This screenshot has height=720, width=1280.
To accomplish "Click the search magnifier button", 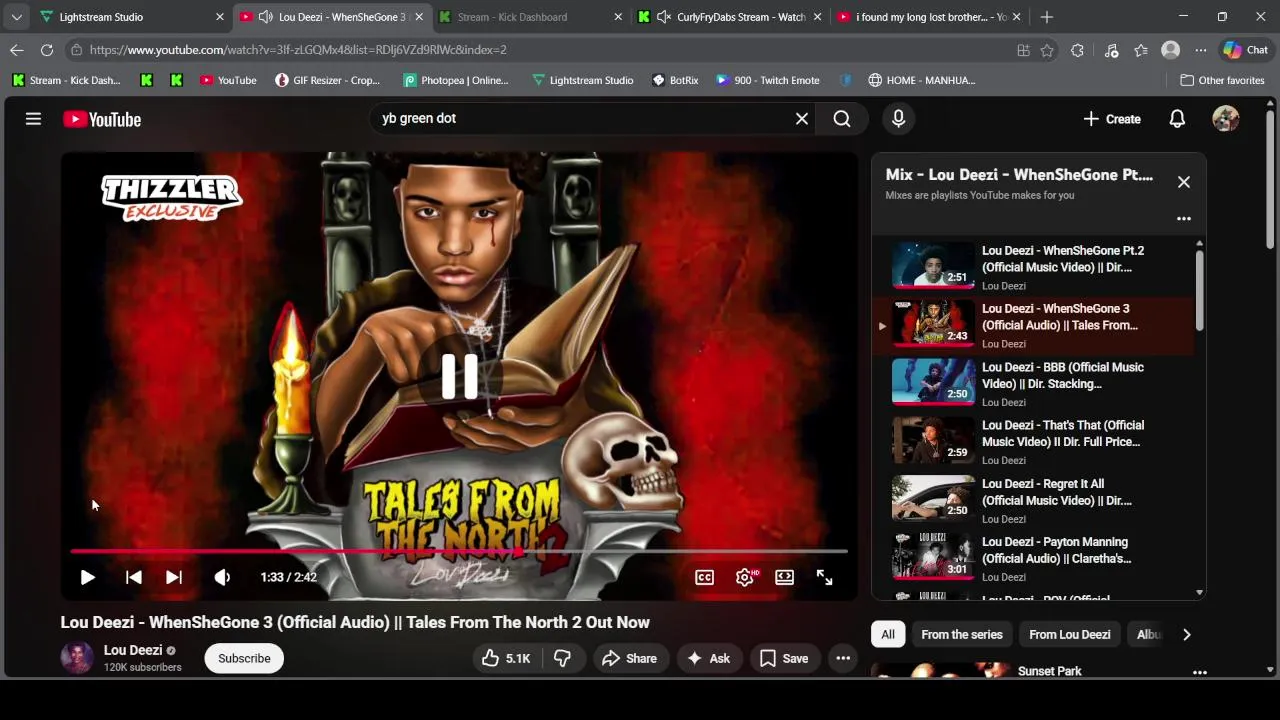I will (x=842, y=119).
